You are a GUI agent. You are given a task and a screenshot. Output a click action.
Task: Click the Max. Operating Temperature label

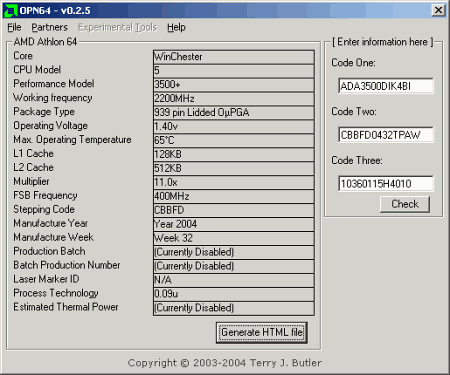tap(72, 140)
